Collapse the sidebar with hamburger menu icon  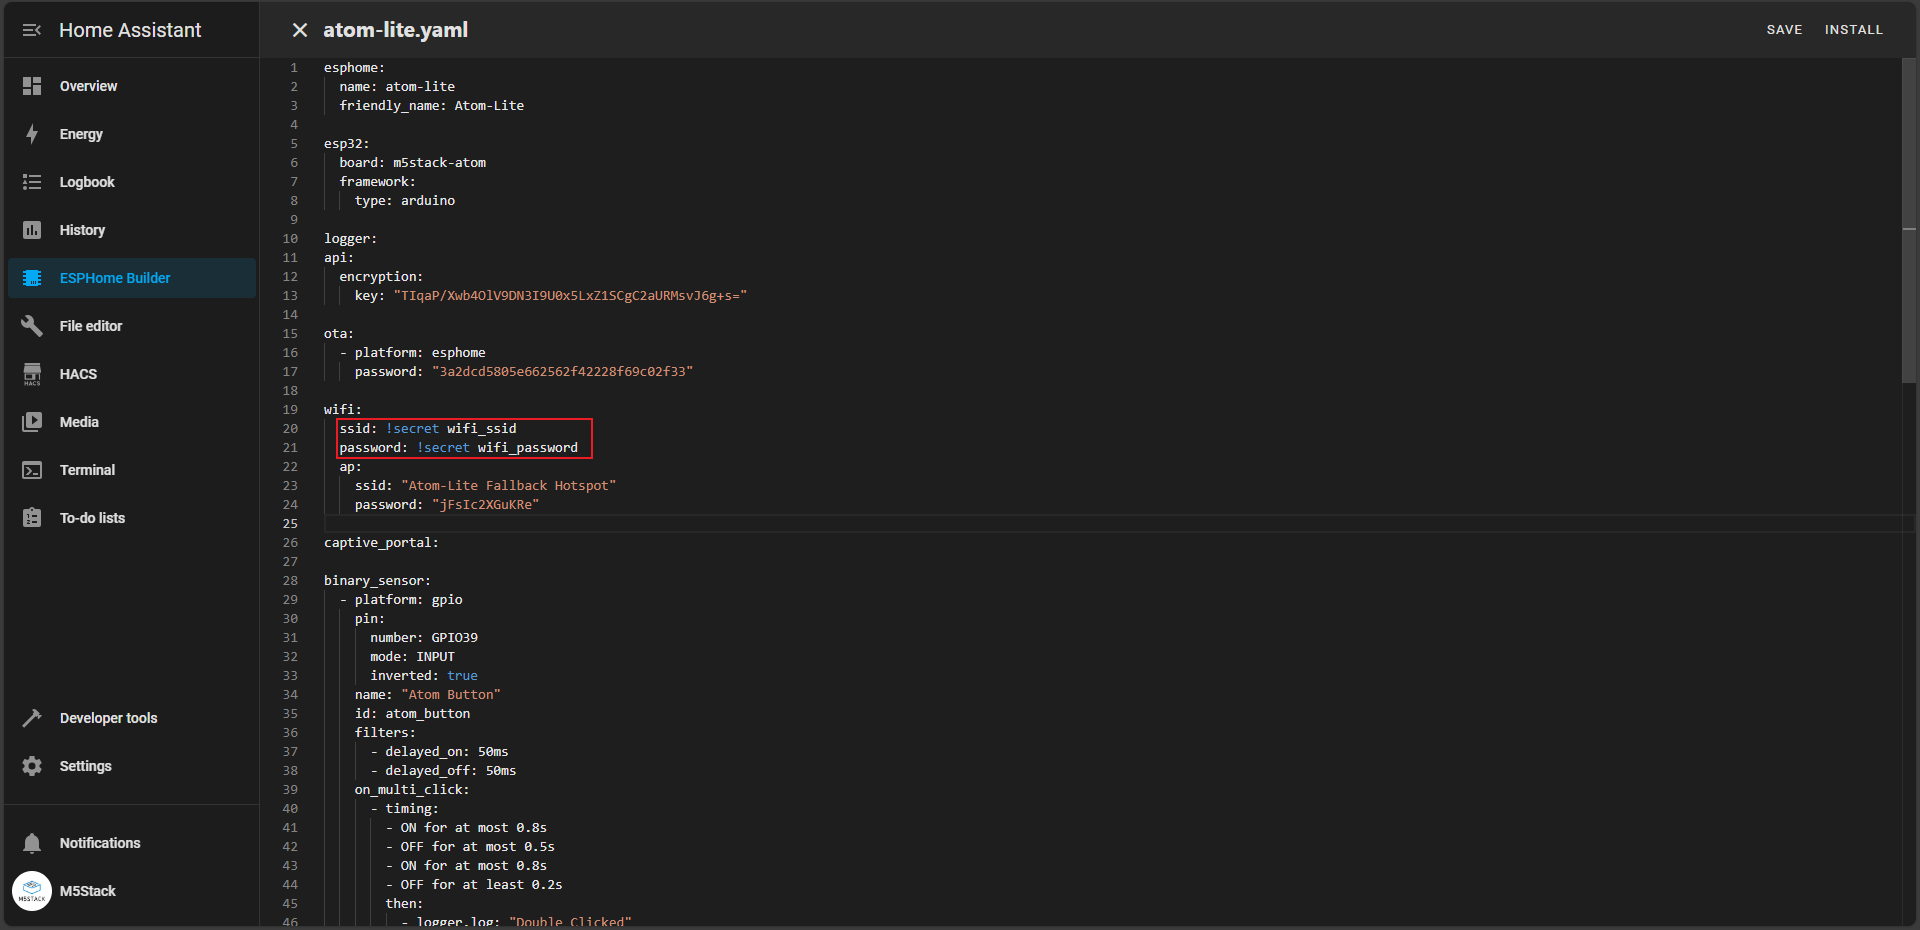click(32, 30)
